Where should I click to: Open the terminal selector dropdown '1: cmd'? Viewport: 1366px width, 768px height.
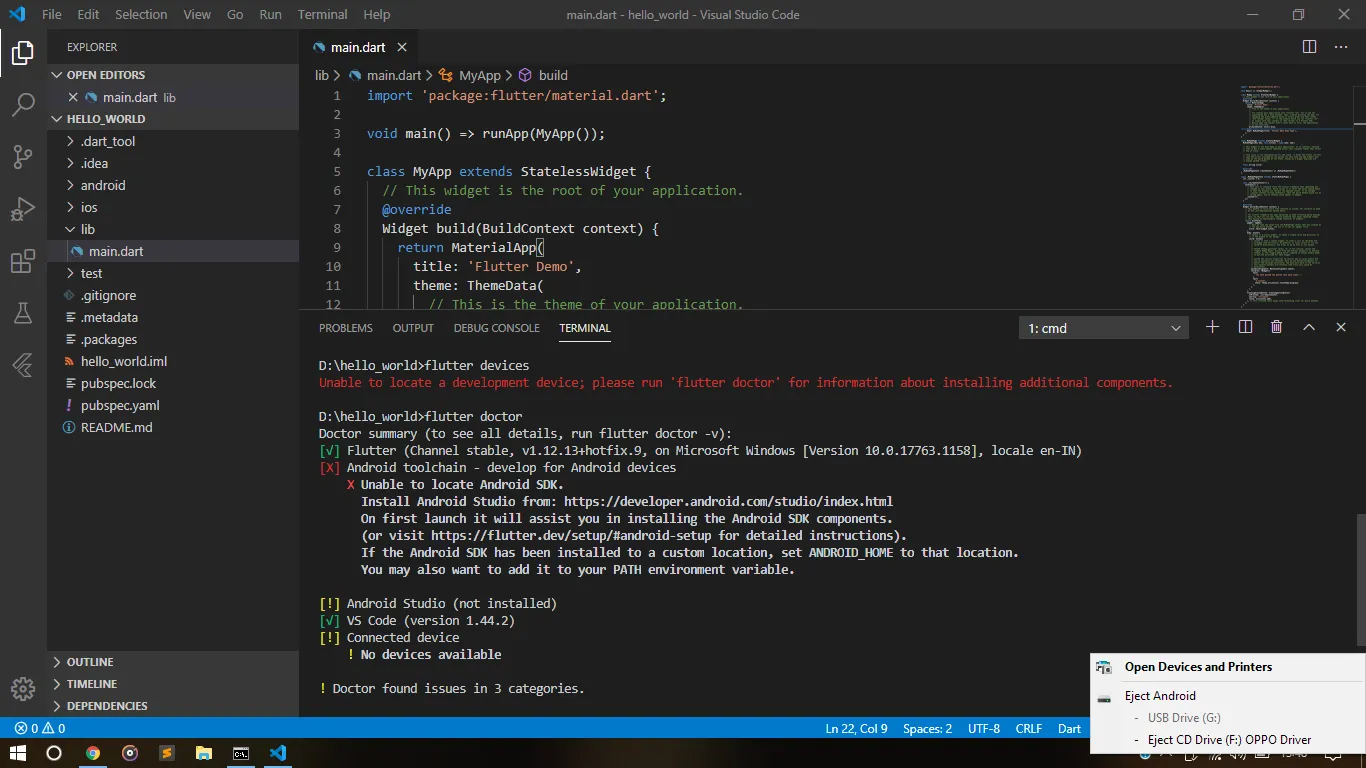pos(1103,328)
